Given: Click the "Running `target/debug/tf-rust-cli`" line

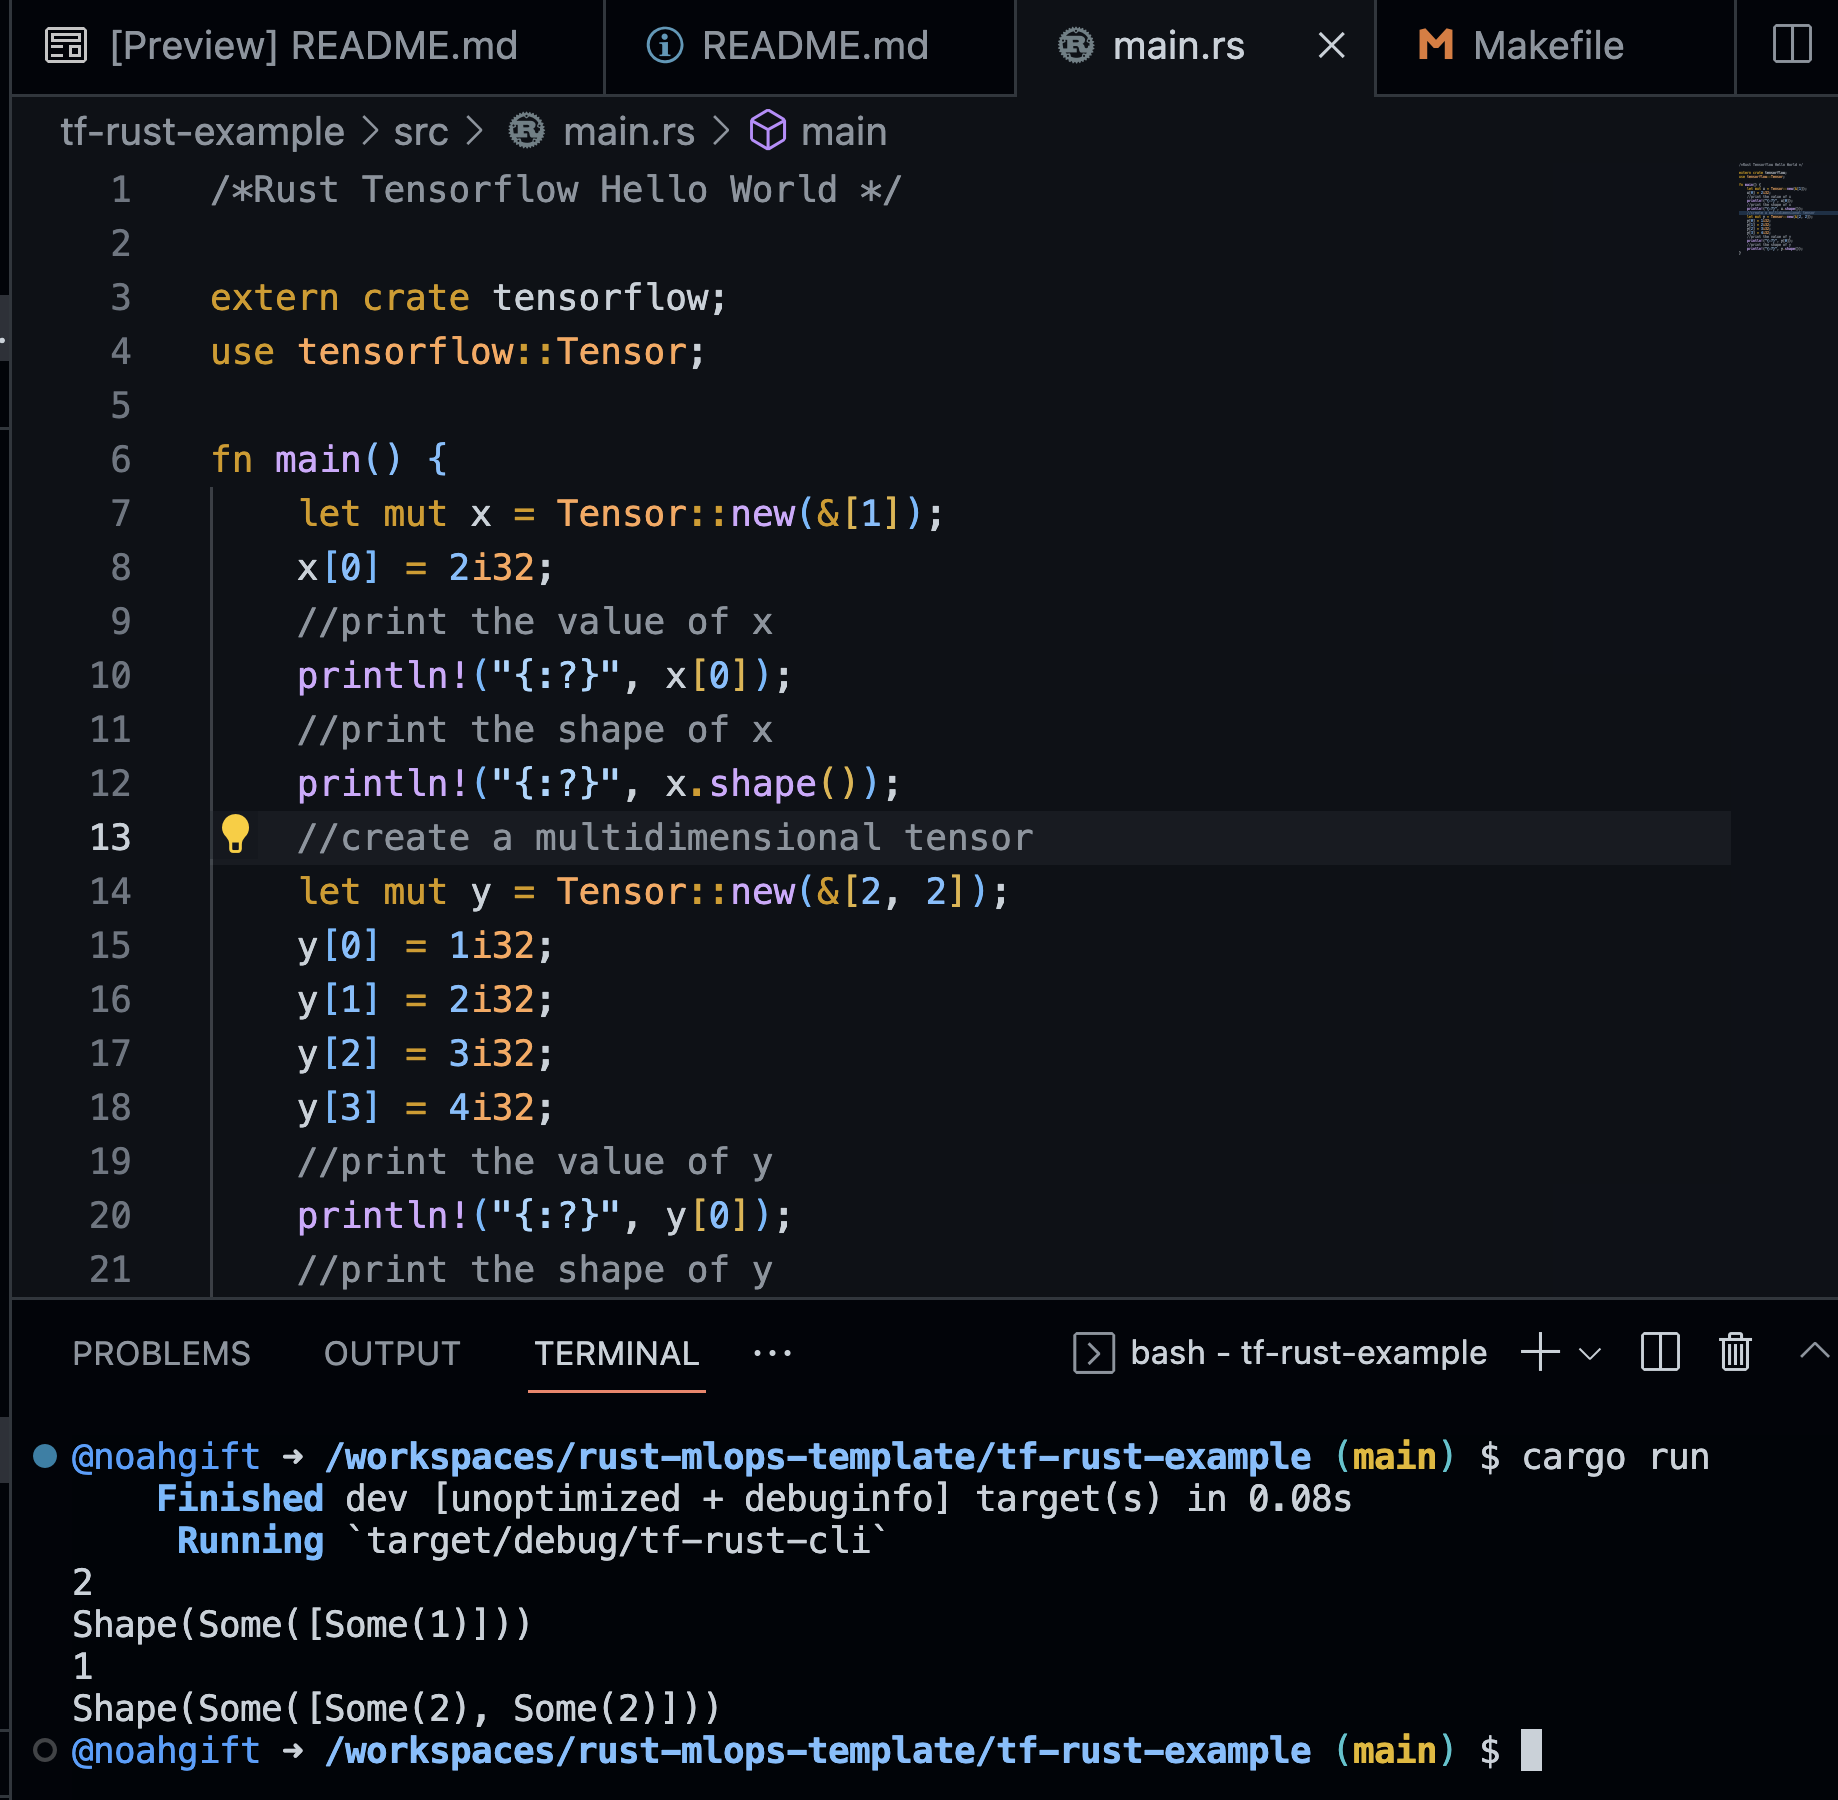Looking at the screenshot, I should (x=532, y=1541).
